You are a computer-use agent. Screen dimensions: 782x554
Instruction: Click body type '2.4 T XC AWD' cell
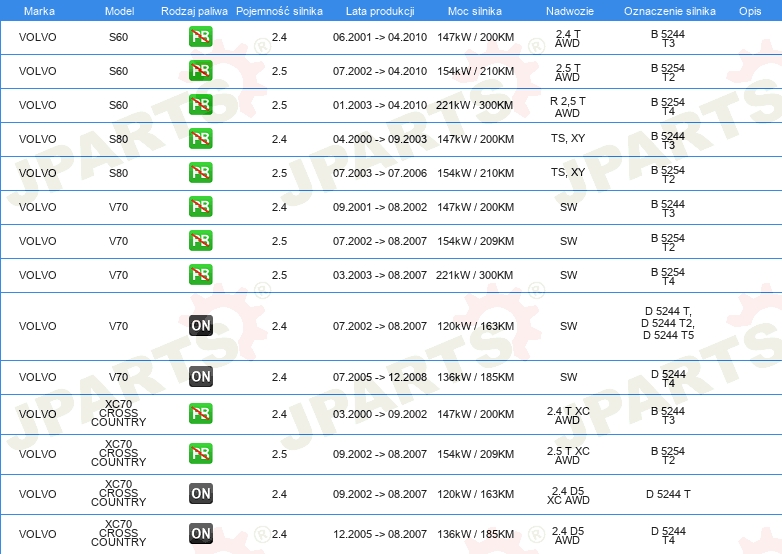click(568, 415)
